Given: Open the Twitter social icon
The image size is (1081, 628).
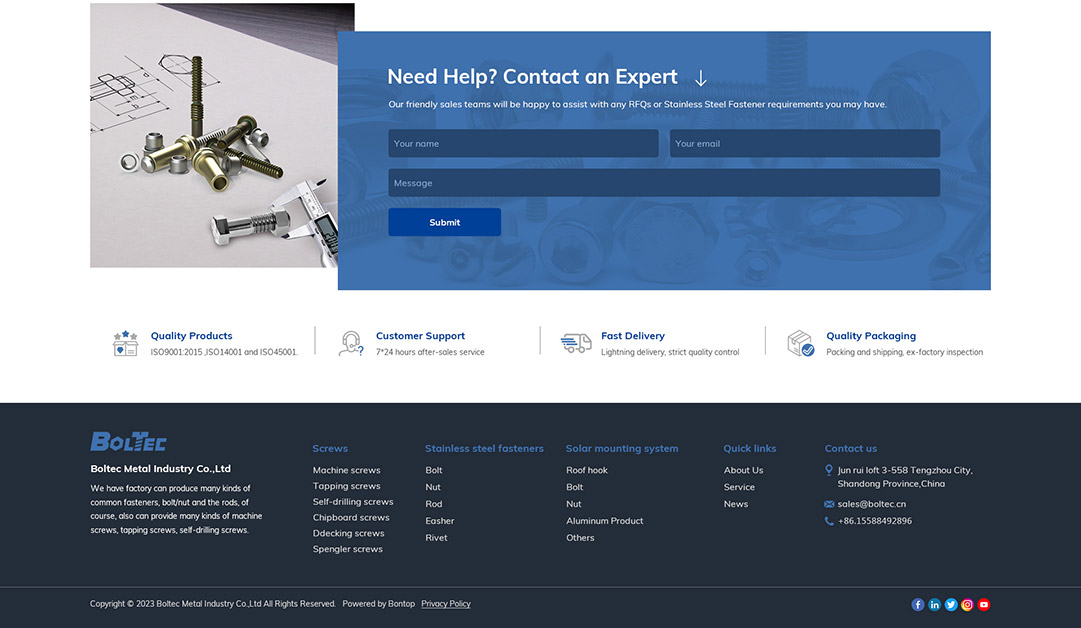Looking at the screenshot, I should click(x=951, y=604).
